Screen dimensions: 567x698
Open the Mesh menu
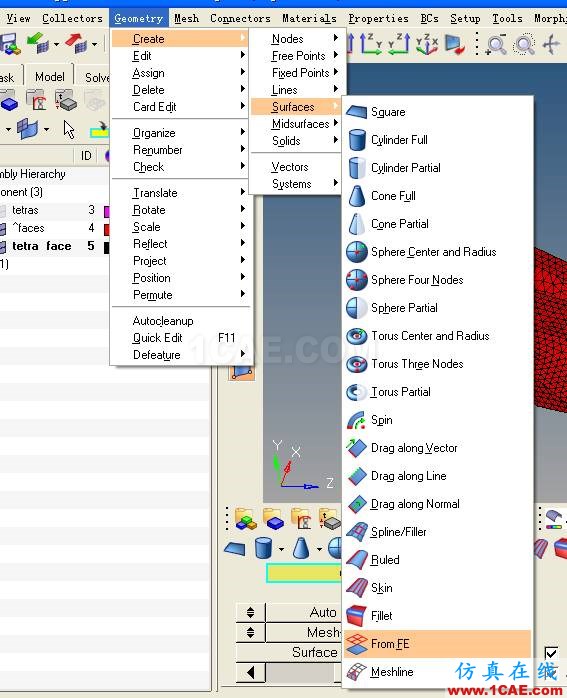[186, 19]
